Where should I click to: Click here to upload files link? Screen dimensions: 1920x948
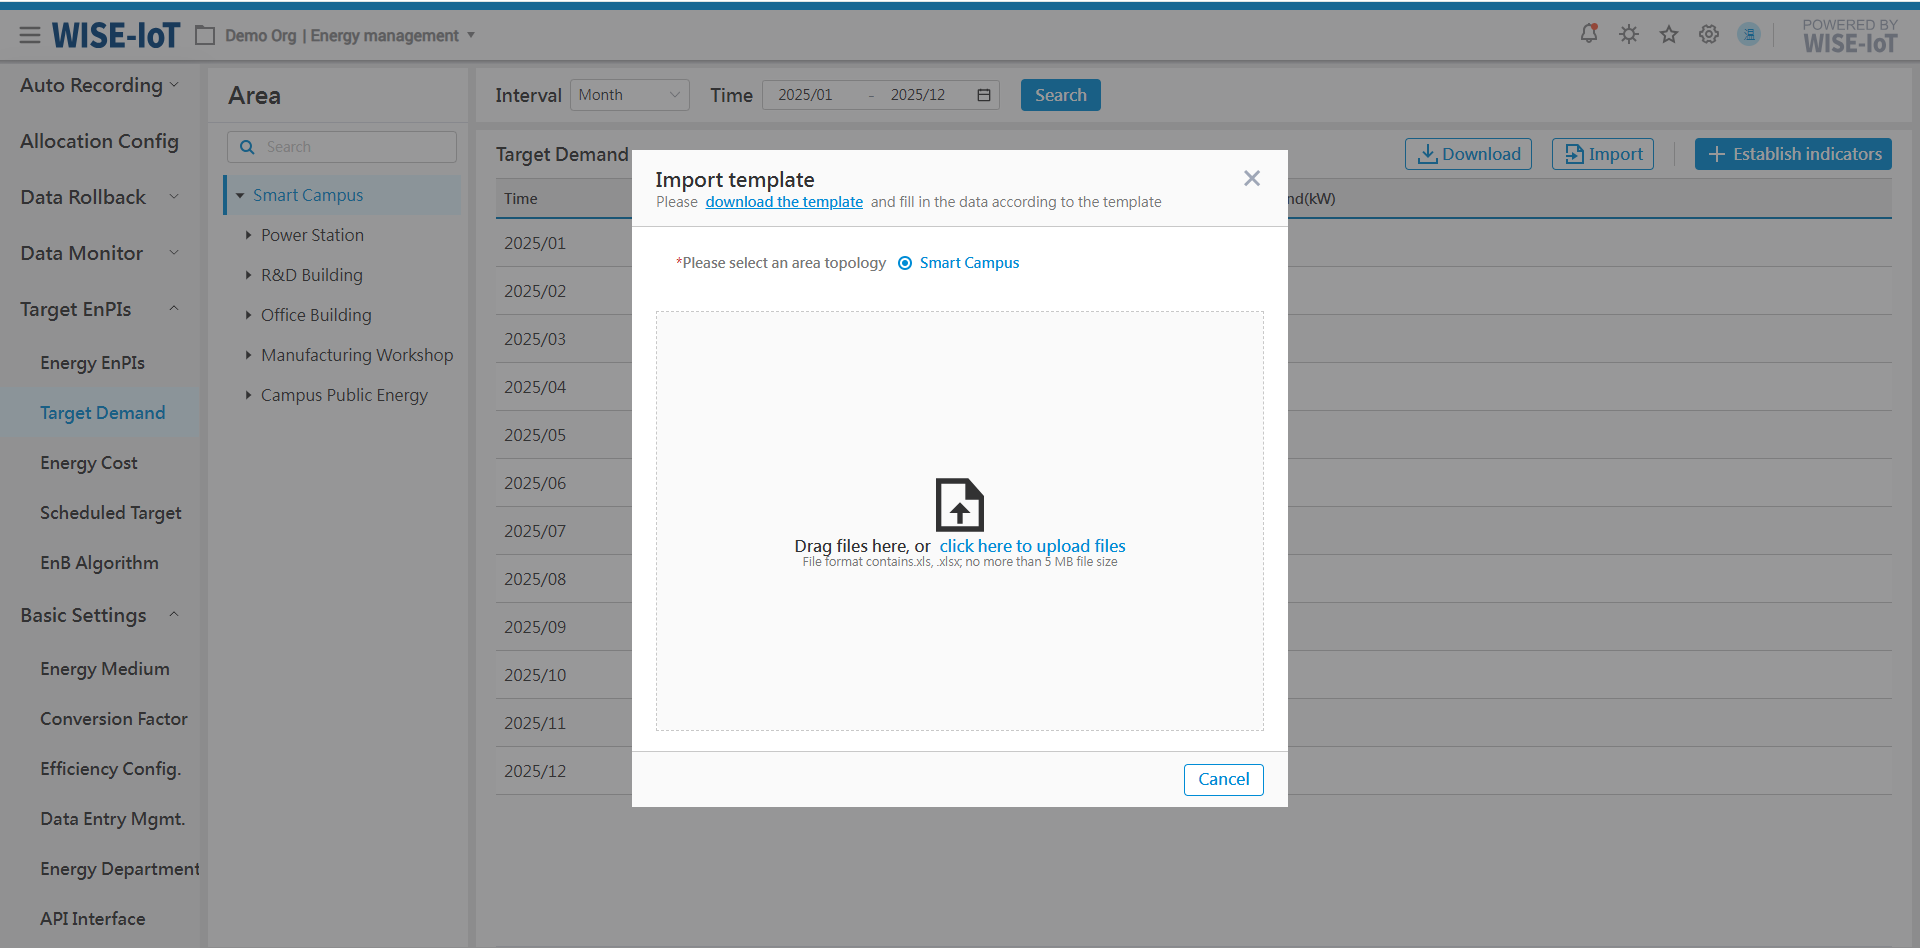click(1032, 546)
